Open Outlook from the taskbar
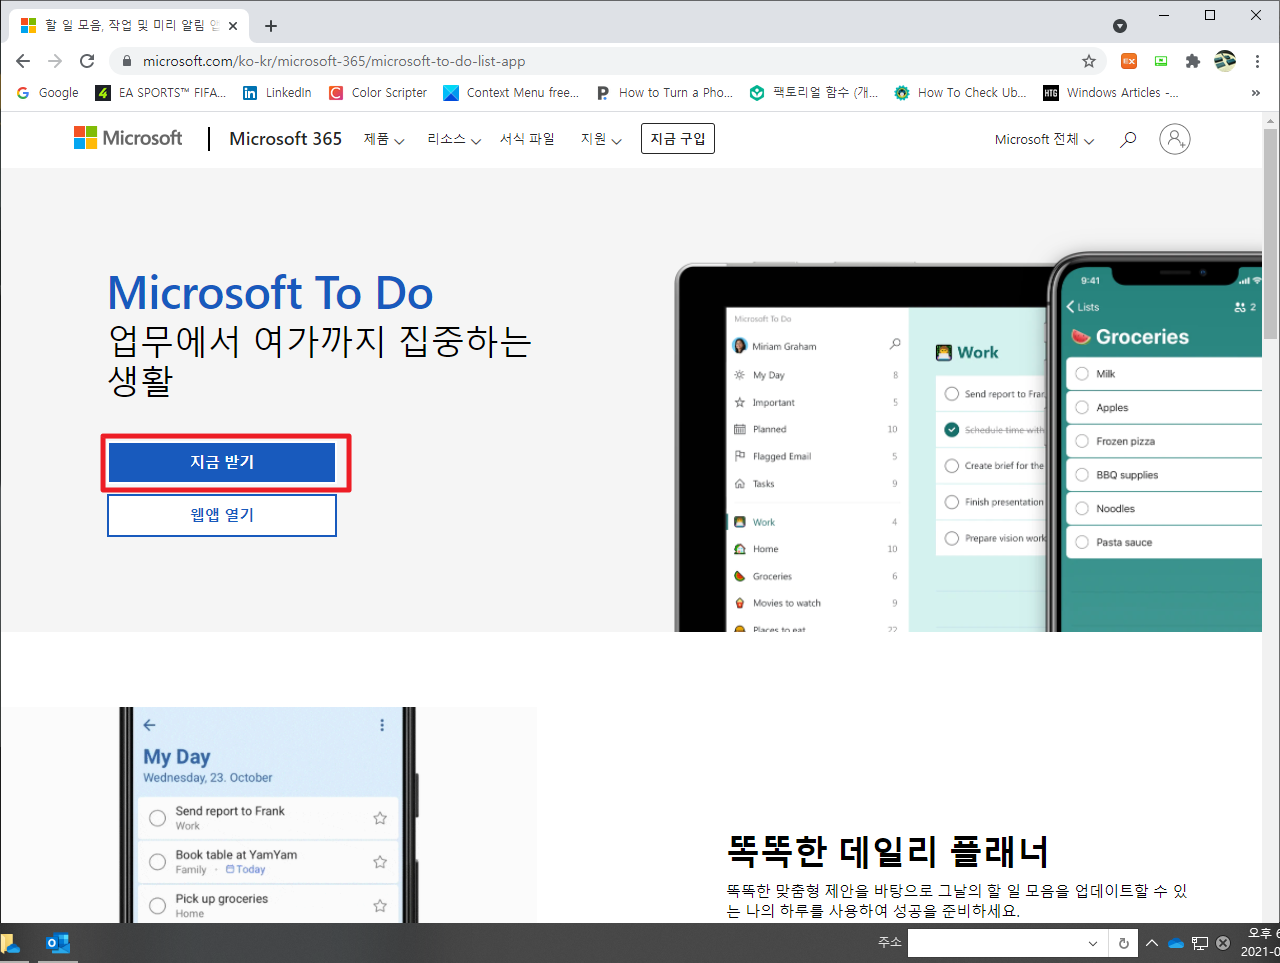The height and width of the screenshot is (963, 1280). coord(58,943)
